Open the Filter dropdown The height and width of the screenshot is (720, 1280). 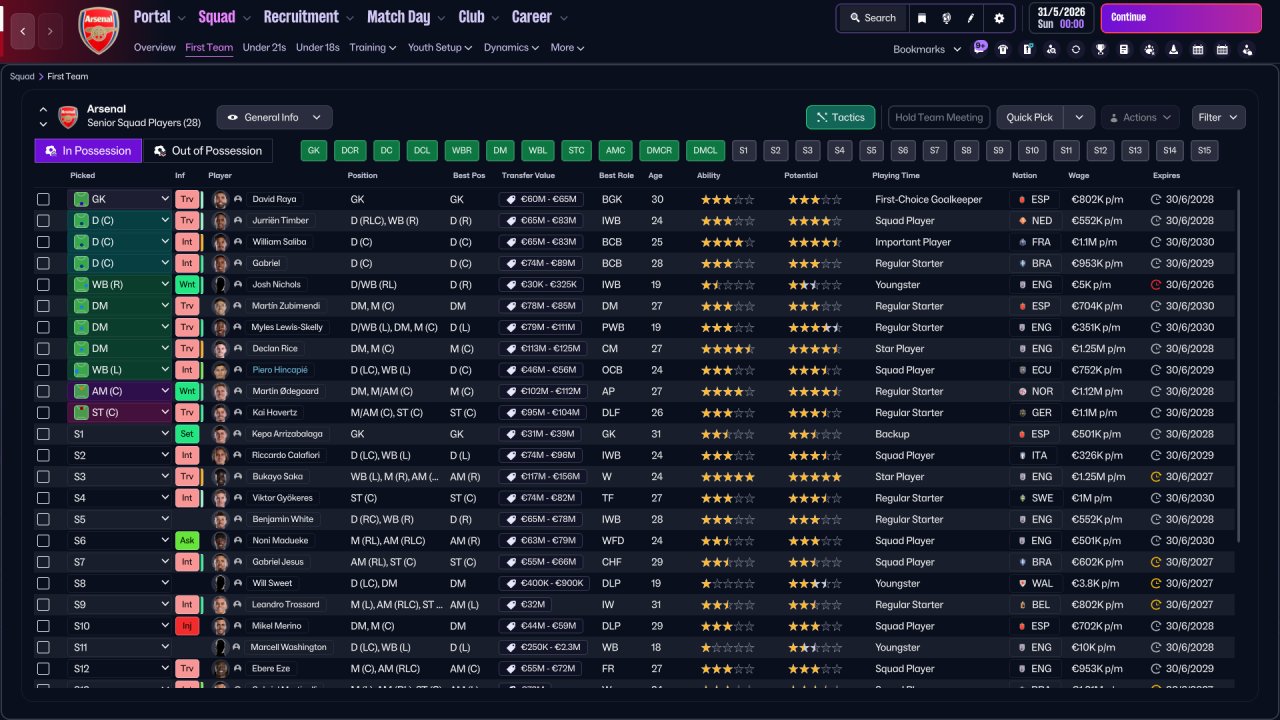coord(1219,117)
